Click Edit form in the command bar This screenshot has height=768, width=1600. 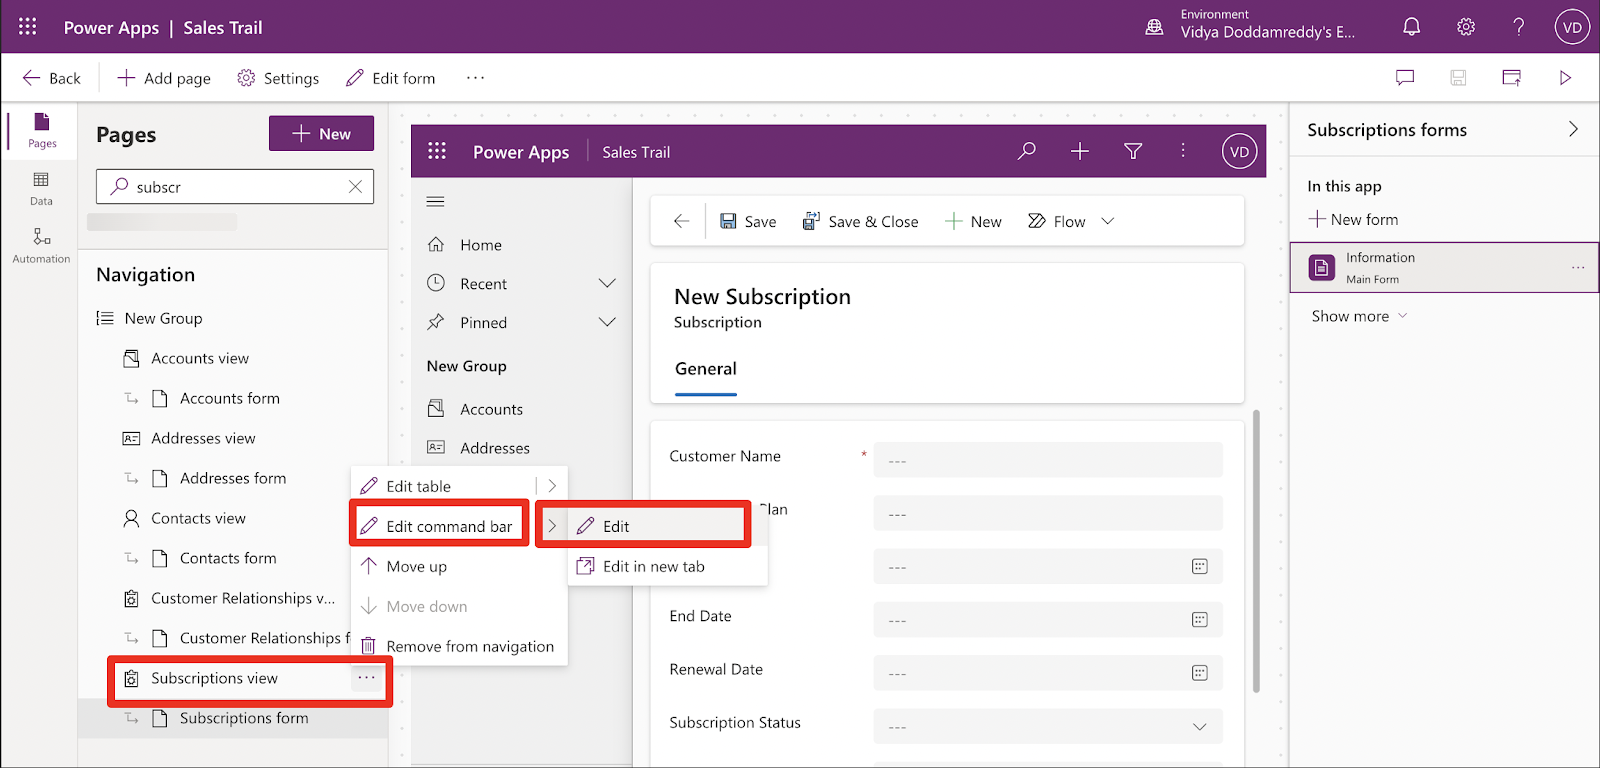coord(390,78)
